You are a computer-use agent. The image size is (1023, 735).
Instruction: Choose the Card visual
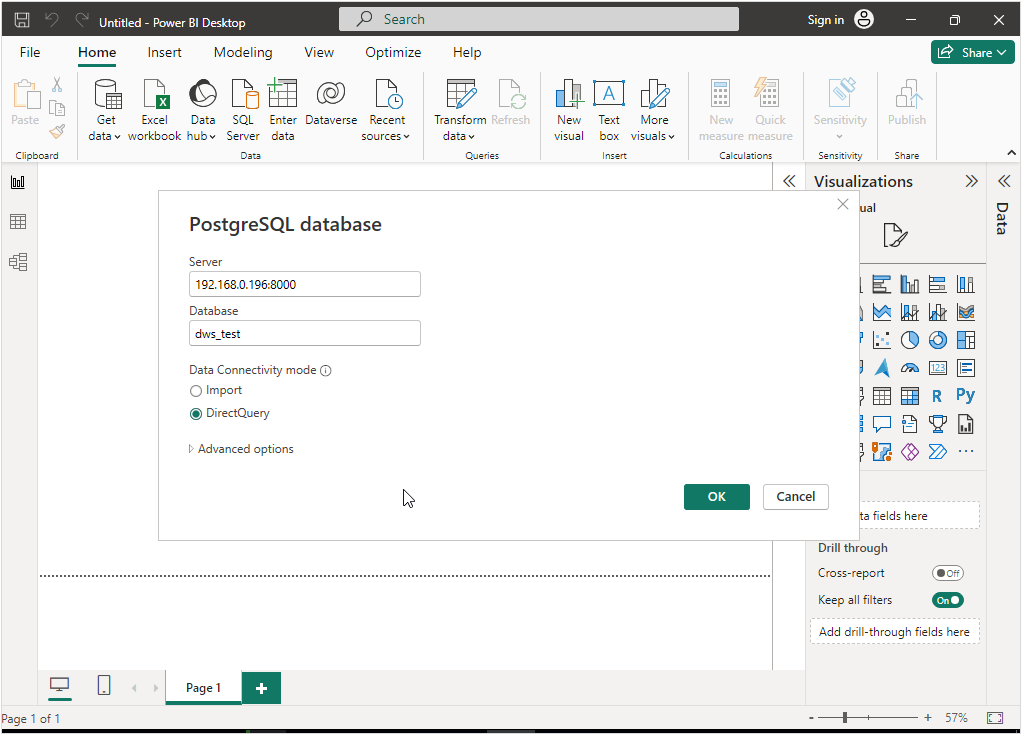(938, 368)
